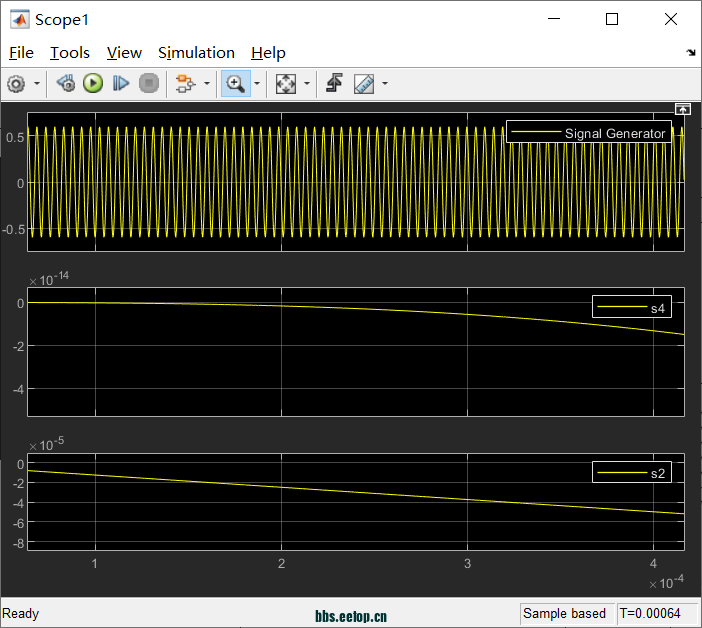Open the Tools menu
This screenshot has width=702, height=628.
[x=70, y=53]
